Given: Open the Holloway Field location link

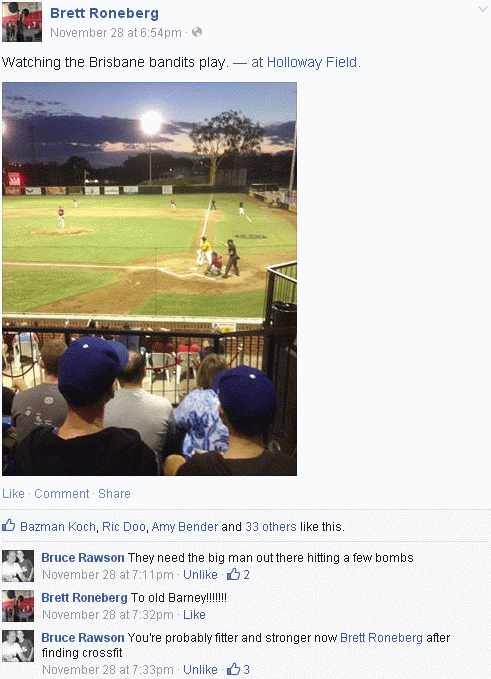Looking at the screenshot, I should click(312, 62).
